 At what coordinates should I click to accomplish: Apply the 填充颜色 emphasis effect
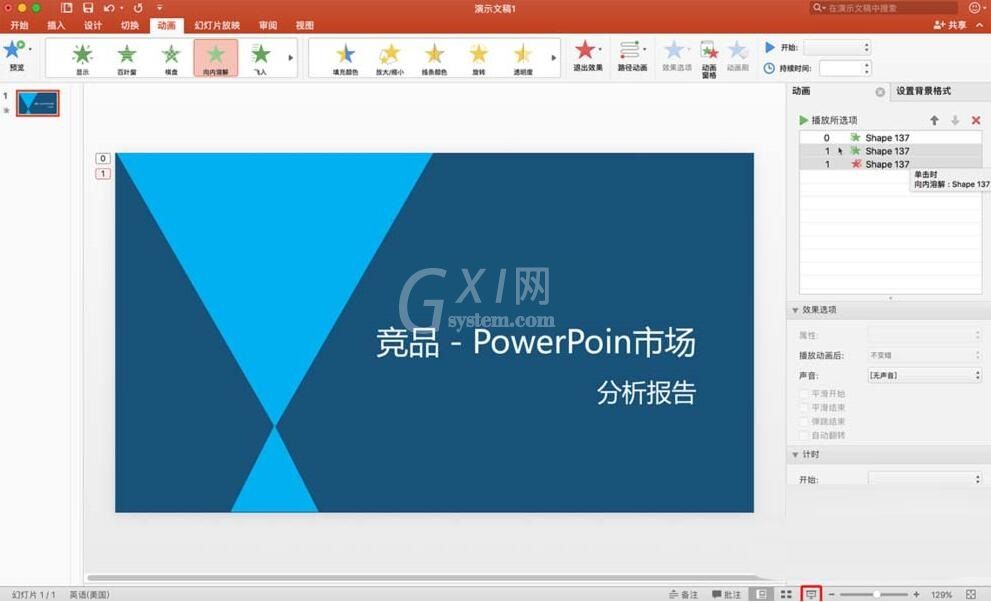345,58
